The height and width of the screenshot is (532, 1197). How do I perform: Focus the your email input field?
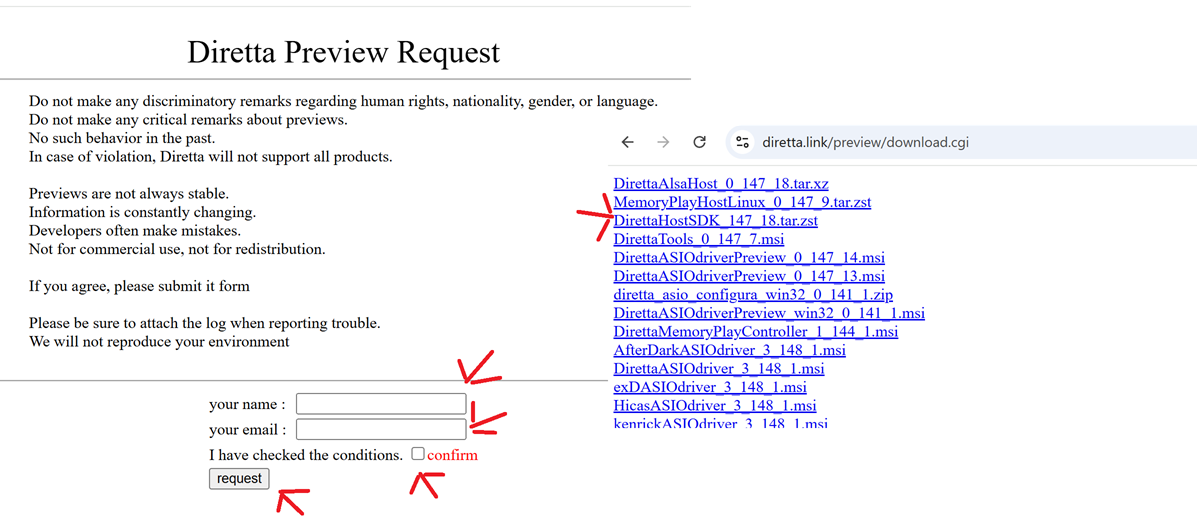pyautogui.click(x=381, y=429)
